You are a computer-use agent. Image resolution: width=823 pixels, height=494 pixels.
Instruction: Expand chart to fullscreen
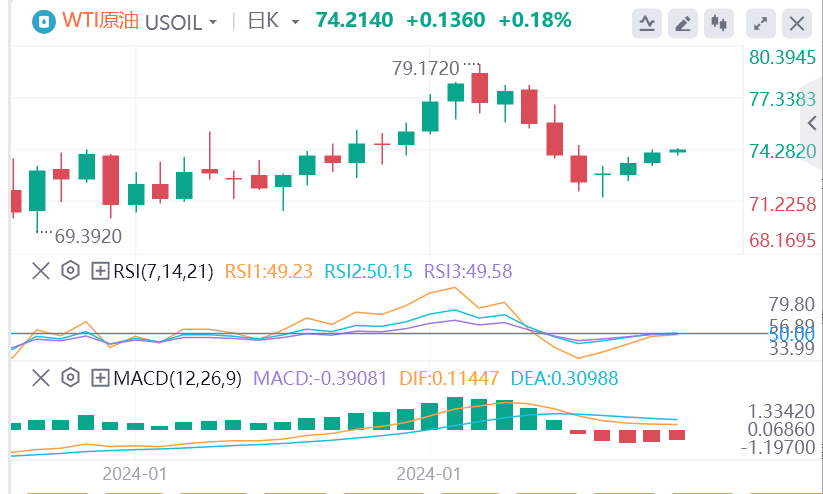tap(760, 22)
